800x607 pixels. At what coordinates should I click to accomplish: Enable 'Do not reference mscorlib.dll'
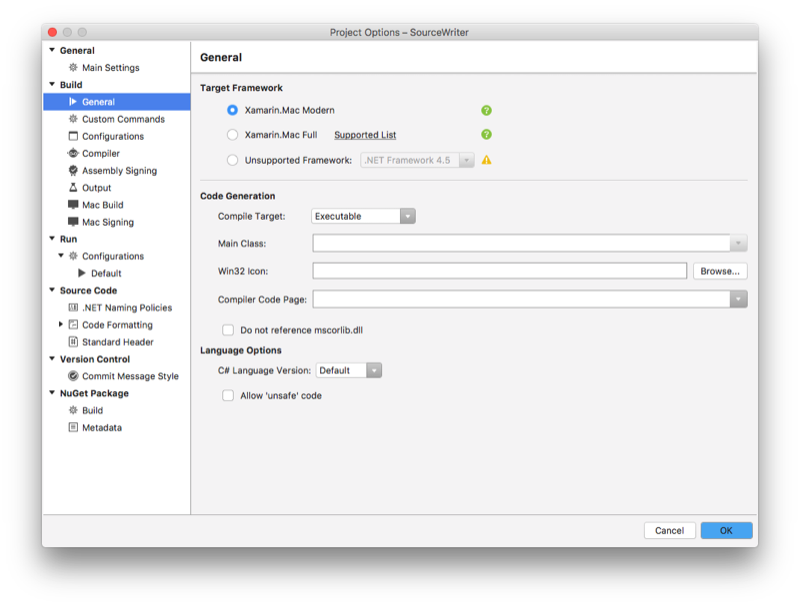click(x=226, y=328)
